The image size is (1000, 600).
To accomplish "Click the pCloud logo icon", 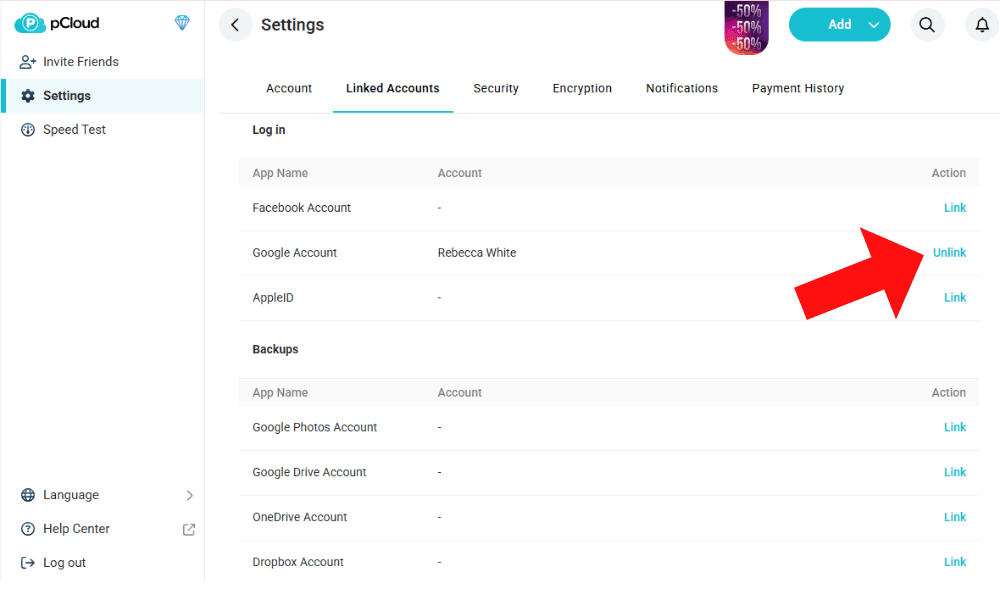I will [30, 23].
